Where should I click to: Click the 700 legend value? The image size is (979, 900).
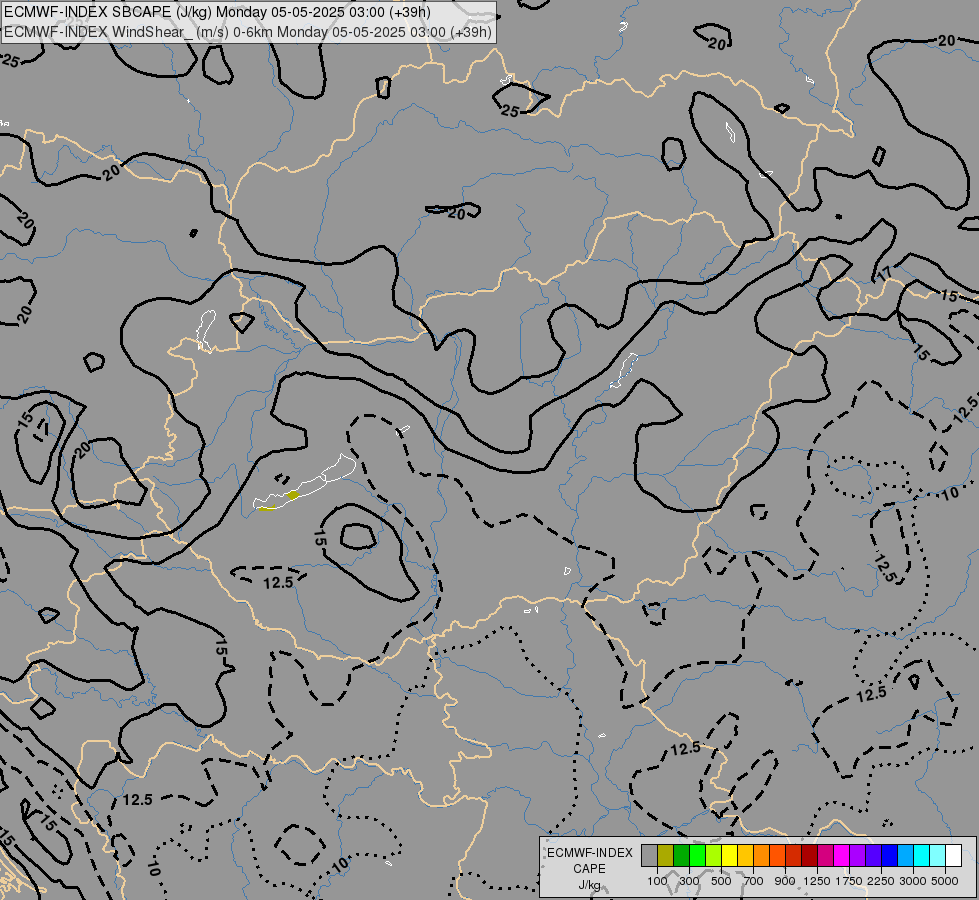[754, 881]
